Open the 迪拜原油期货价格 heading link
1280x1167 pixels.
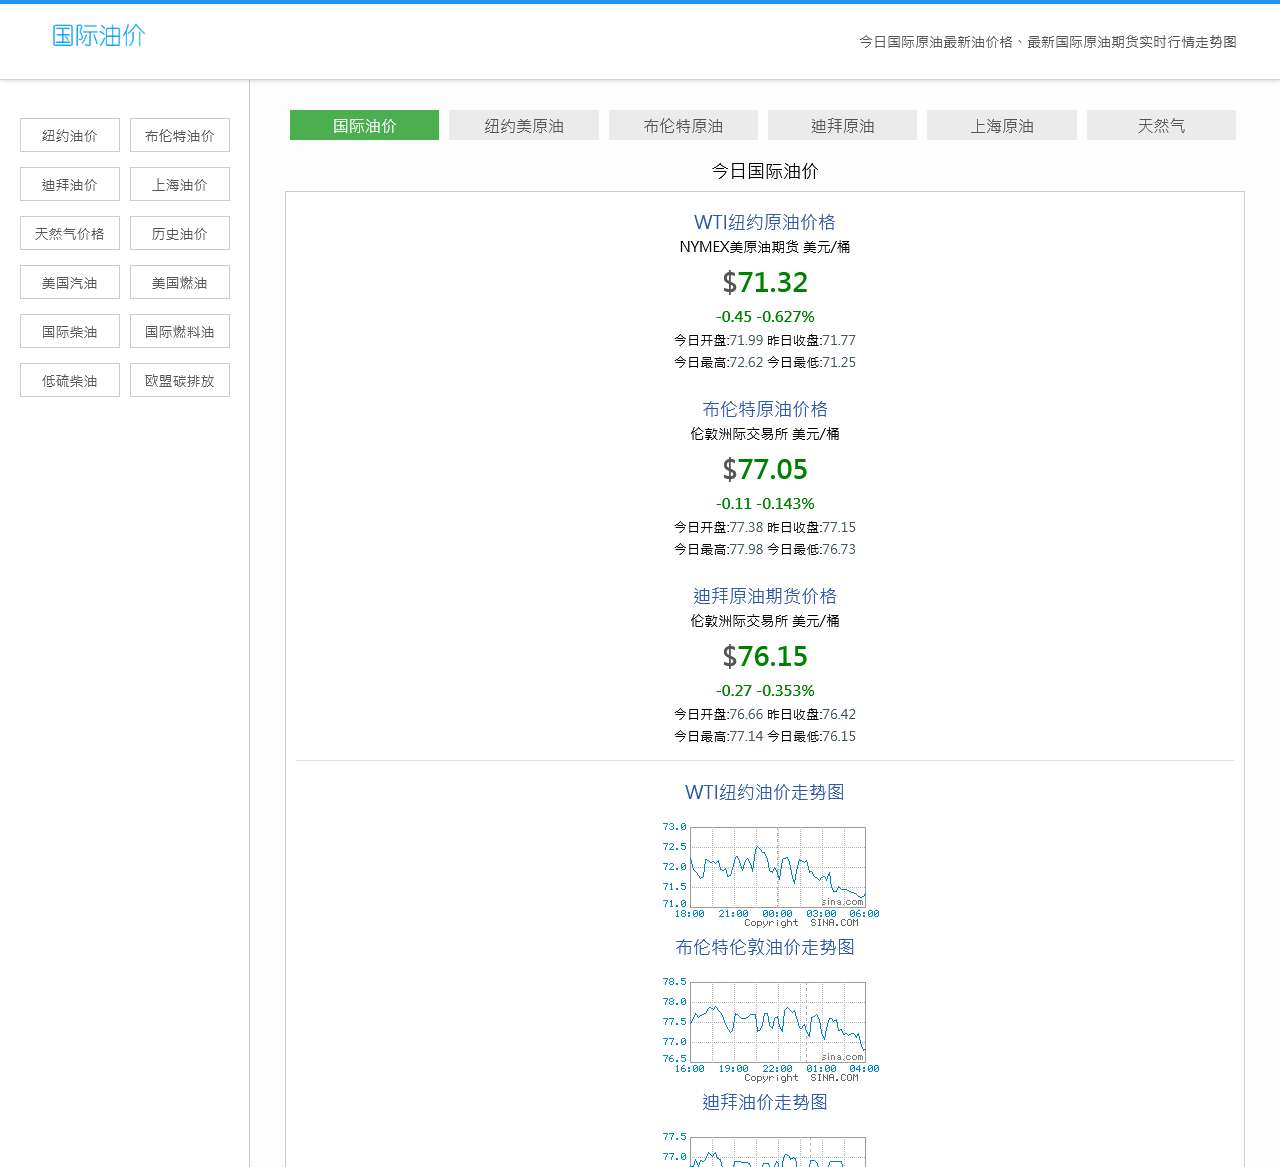pos(764,596)
